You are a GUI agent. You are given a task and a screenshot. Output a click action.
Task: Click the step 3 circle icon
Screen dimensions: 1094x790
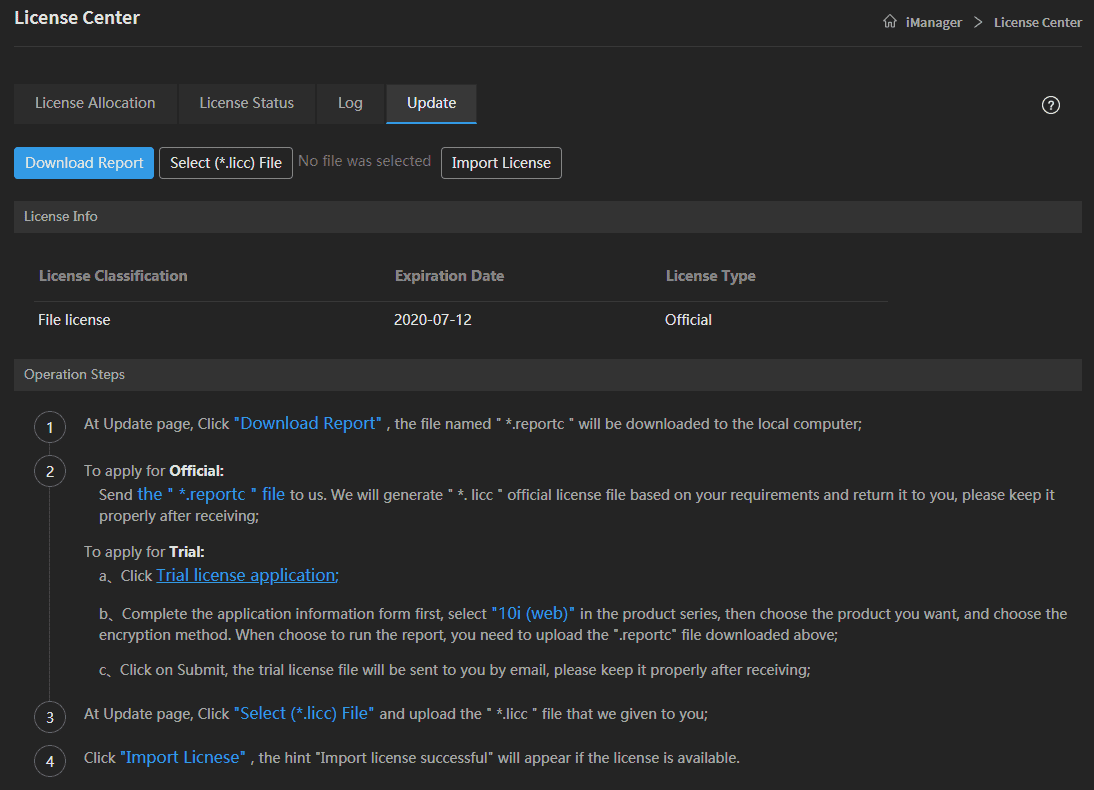coord(50,717)
